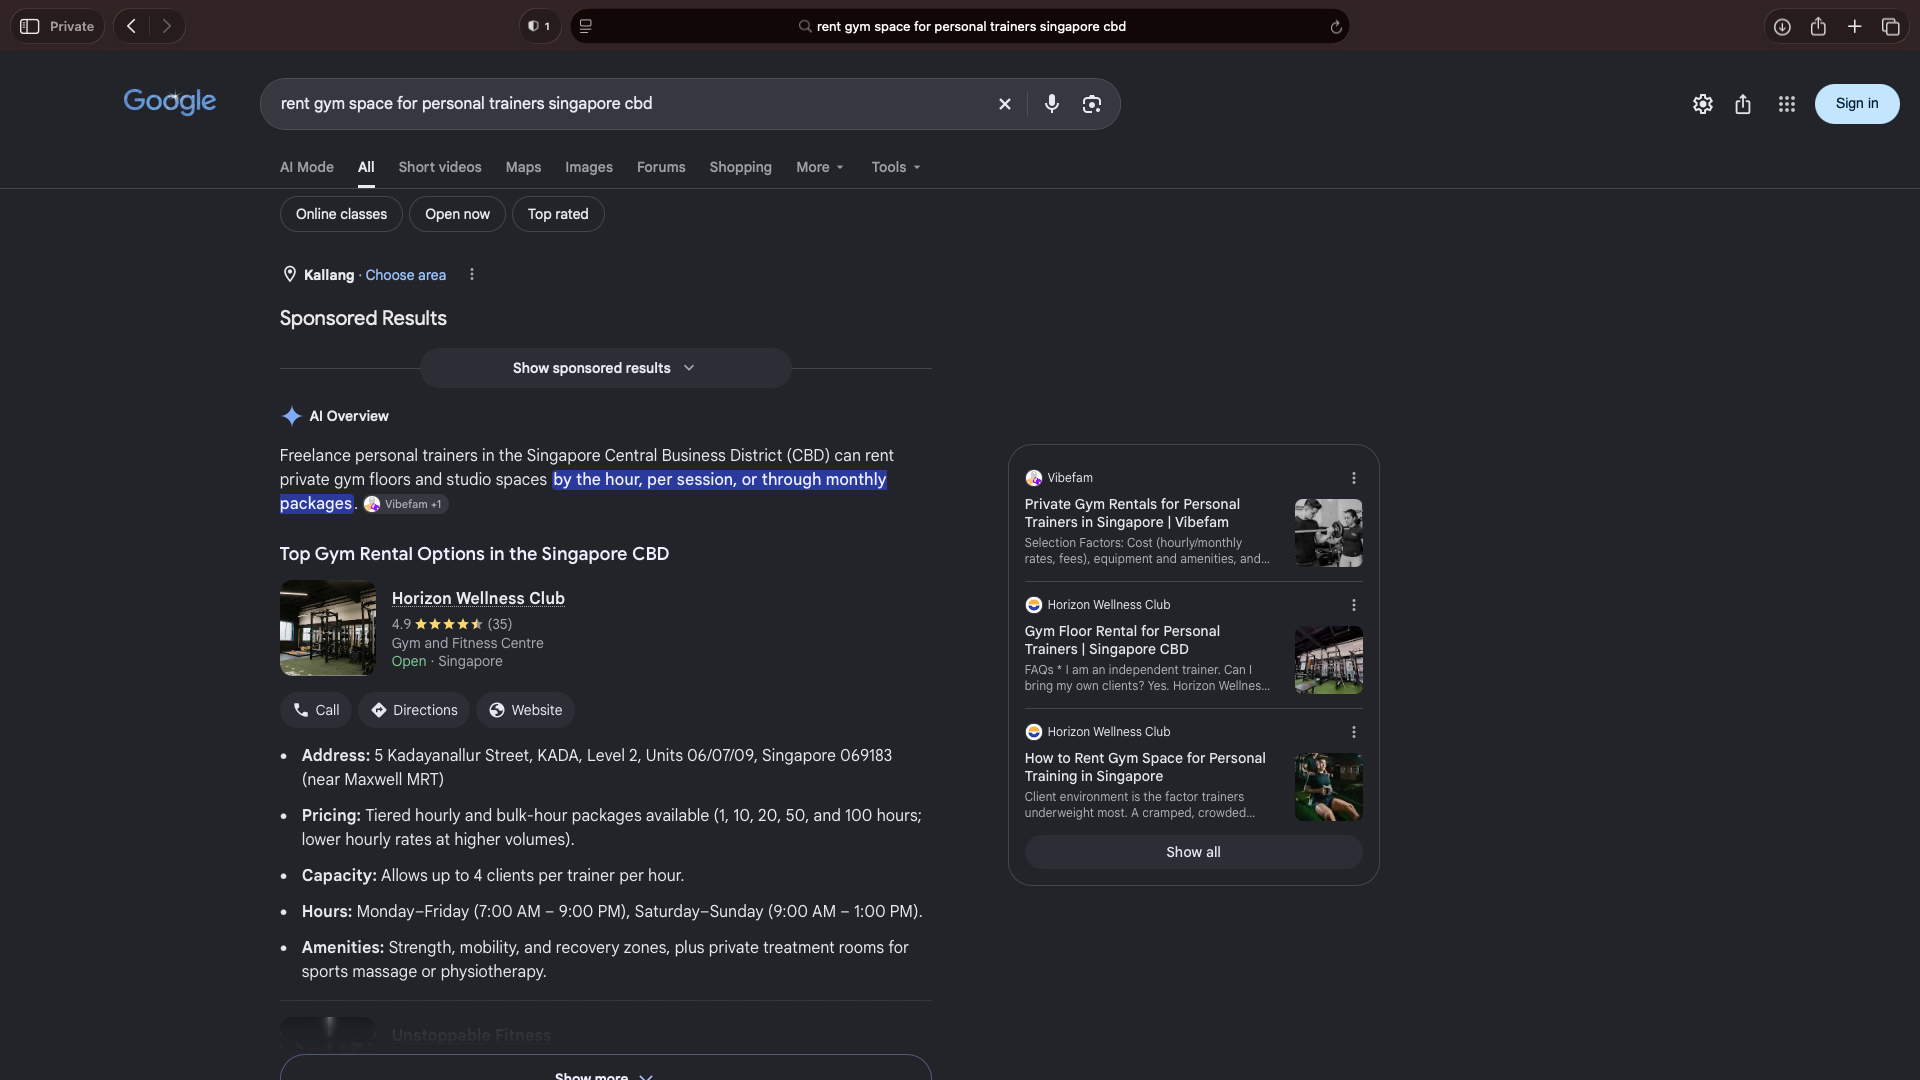
Task: Open three-dot menu on How to Rent Gym Space card
Action: point(1354,732)
